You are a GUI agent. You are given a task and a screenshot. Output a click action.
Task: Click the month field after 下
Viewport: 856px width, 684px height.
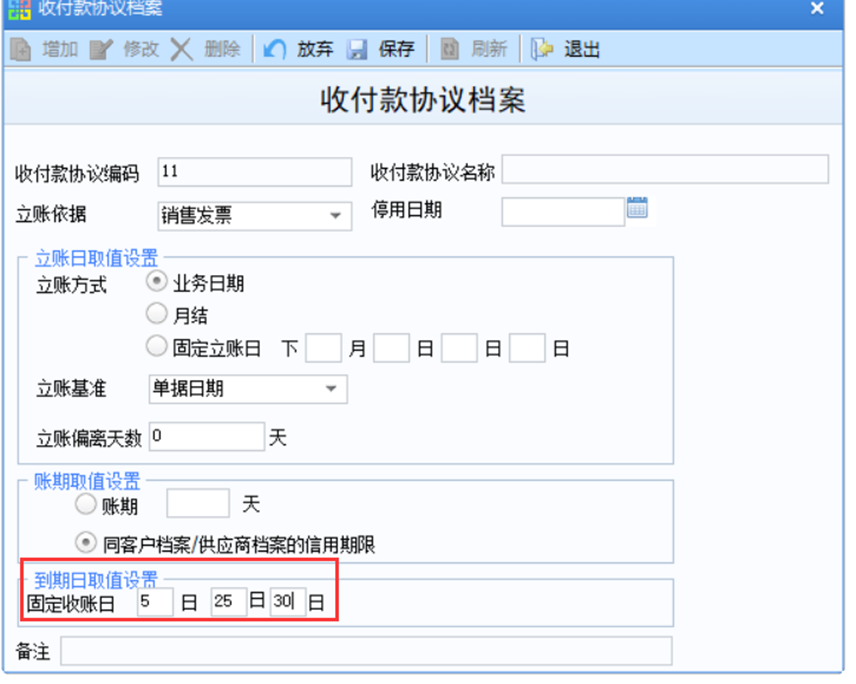(x=324, y=348)
